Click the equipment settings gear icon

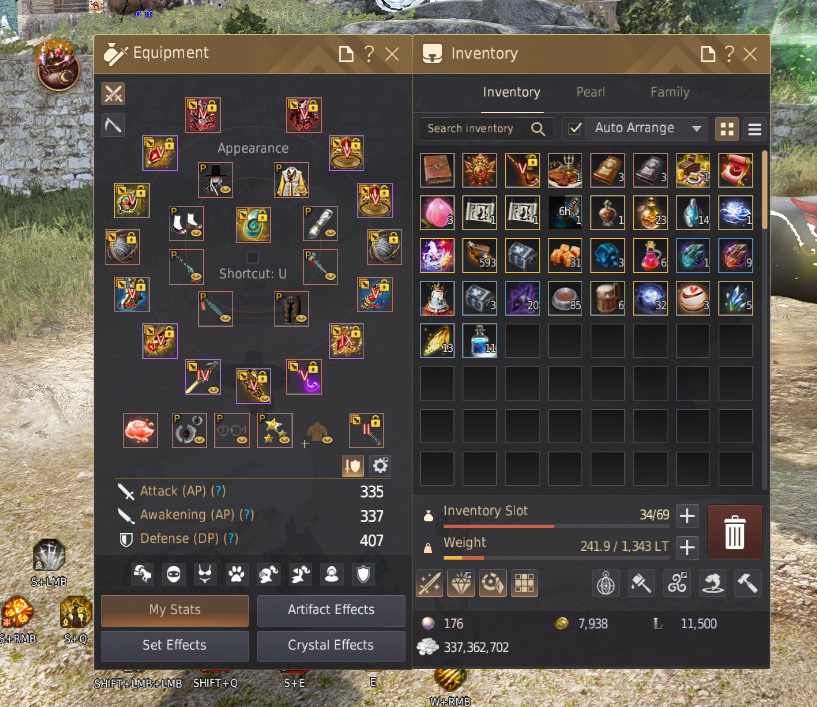point(380,465)
